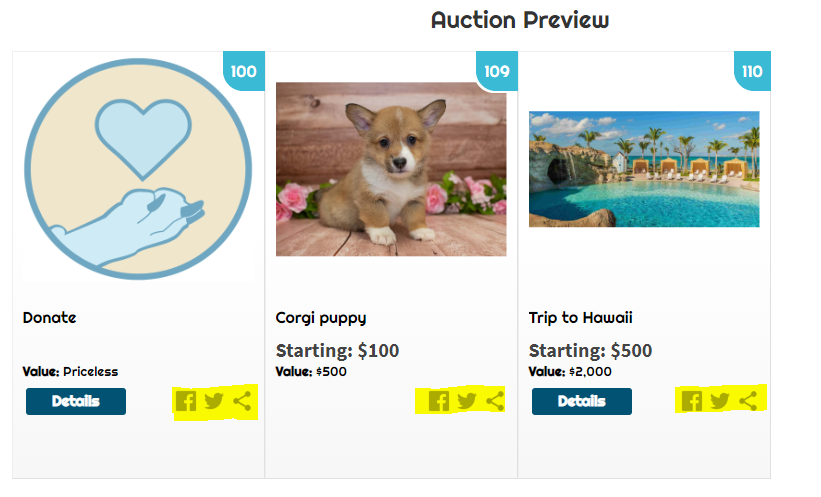The width and height of the screenshot is (821, 497).
Task: Click the Donate heart-and-hand image
Action: pos(138,169)
